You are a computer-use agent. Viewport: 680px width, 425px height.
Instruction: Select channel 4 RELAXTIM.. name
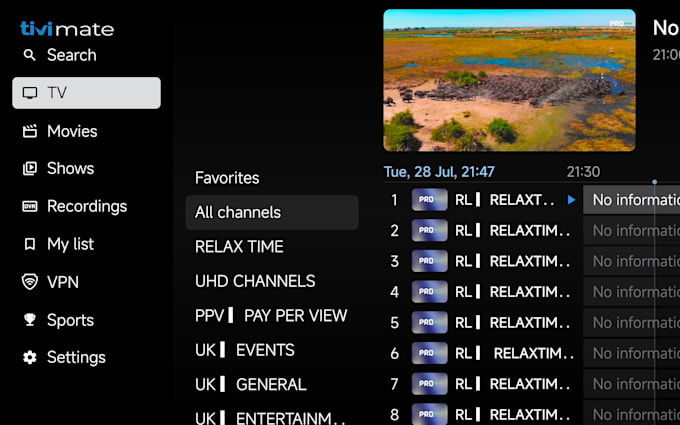tap(513, 292)
